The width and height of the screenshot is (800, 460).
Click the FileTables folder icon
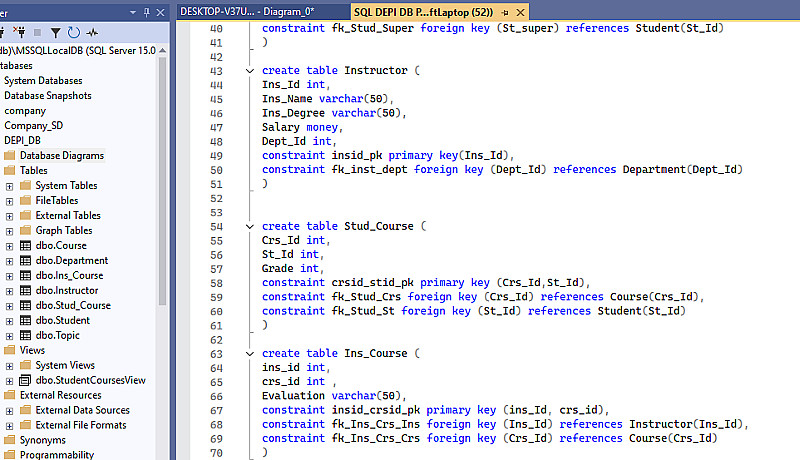click(26, 200)
